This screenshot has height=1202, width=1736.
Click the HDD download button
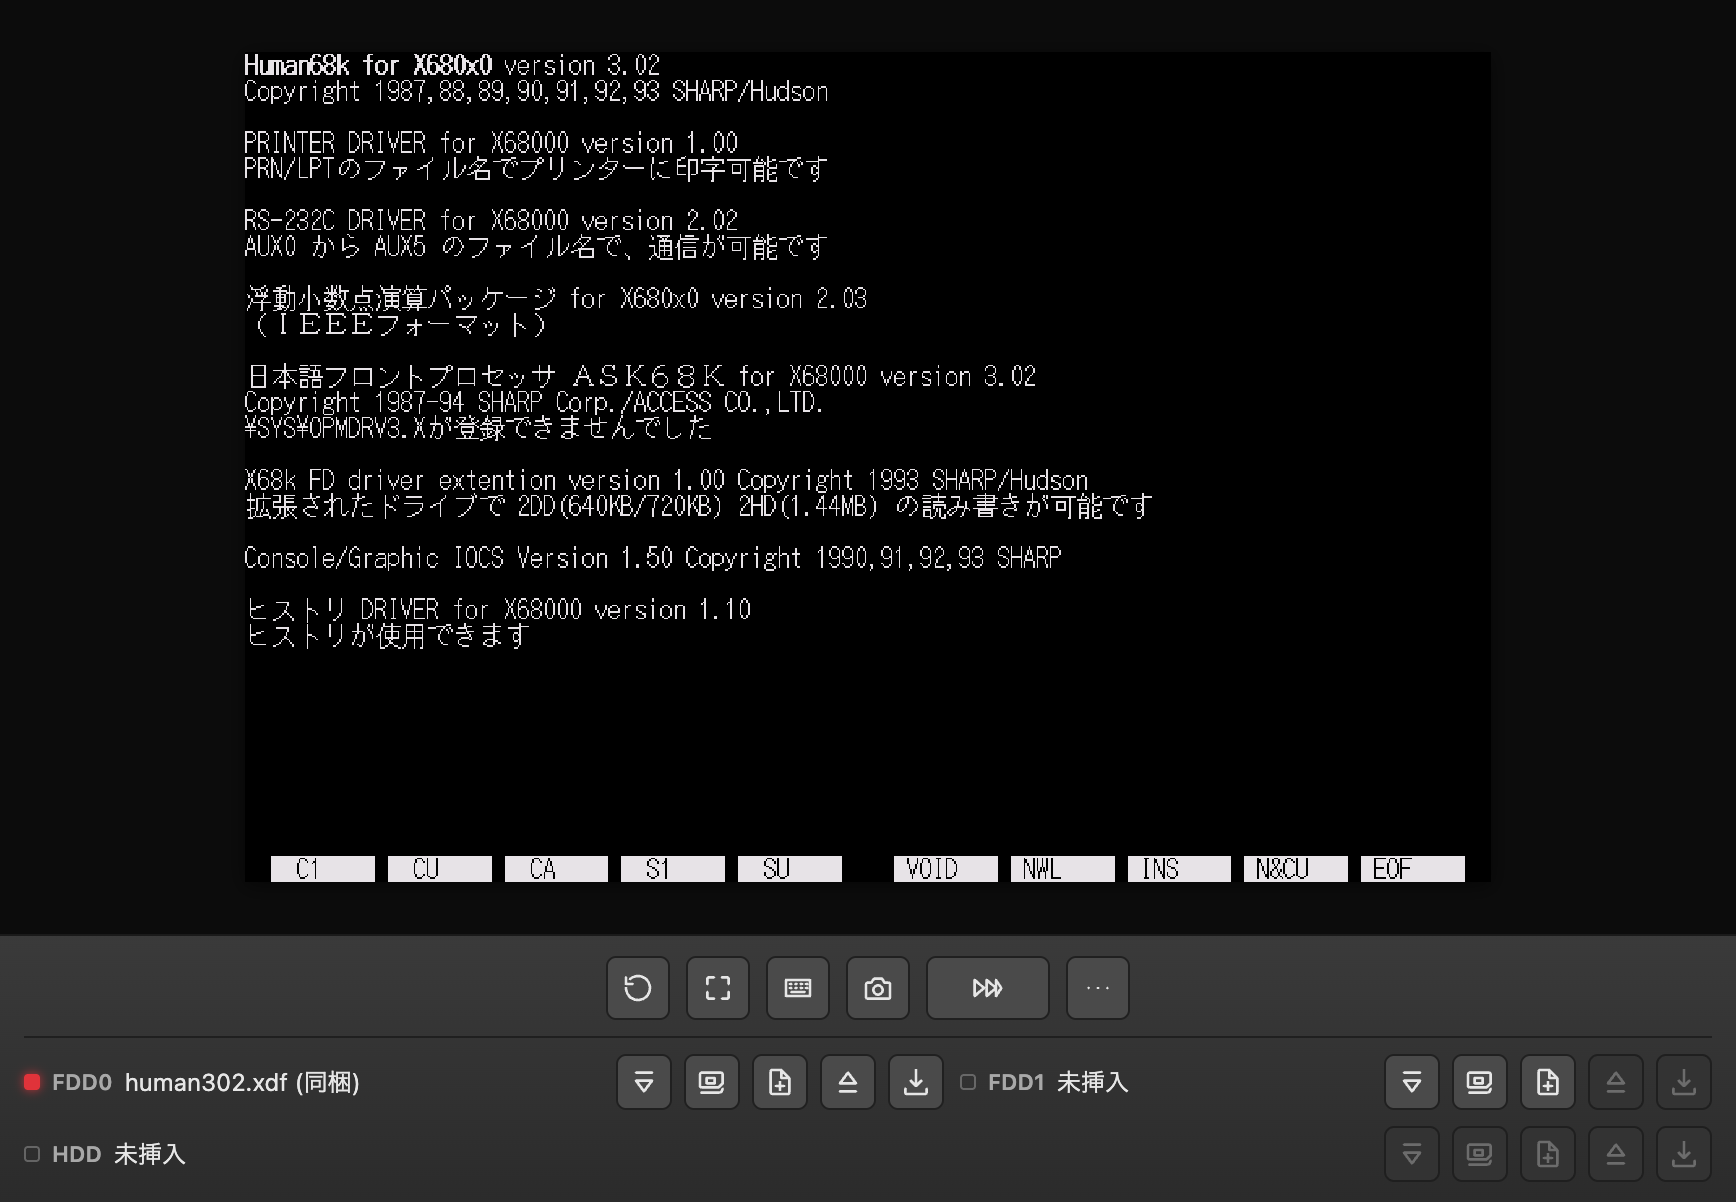coord(1684,1154)
